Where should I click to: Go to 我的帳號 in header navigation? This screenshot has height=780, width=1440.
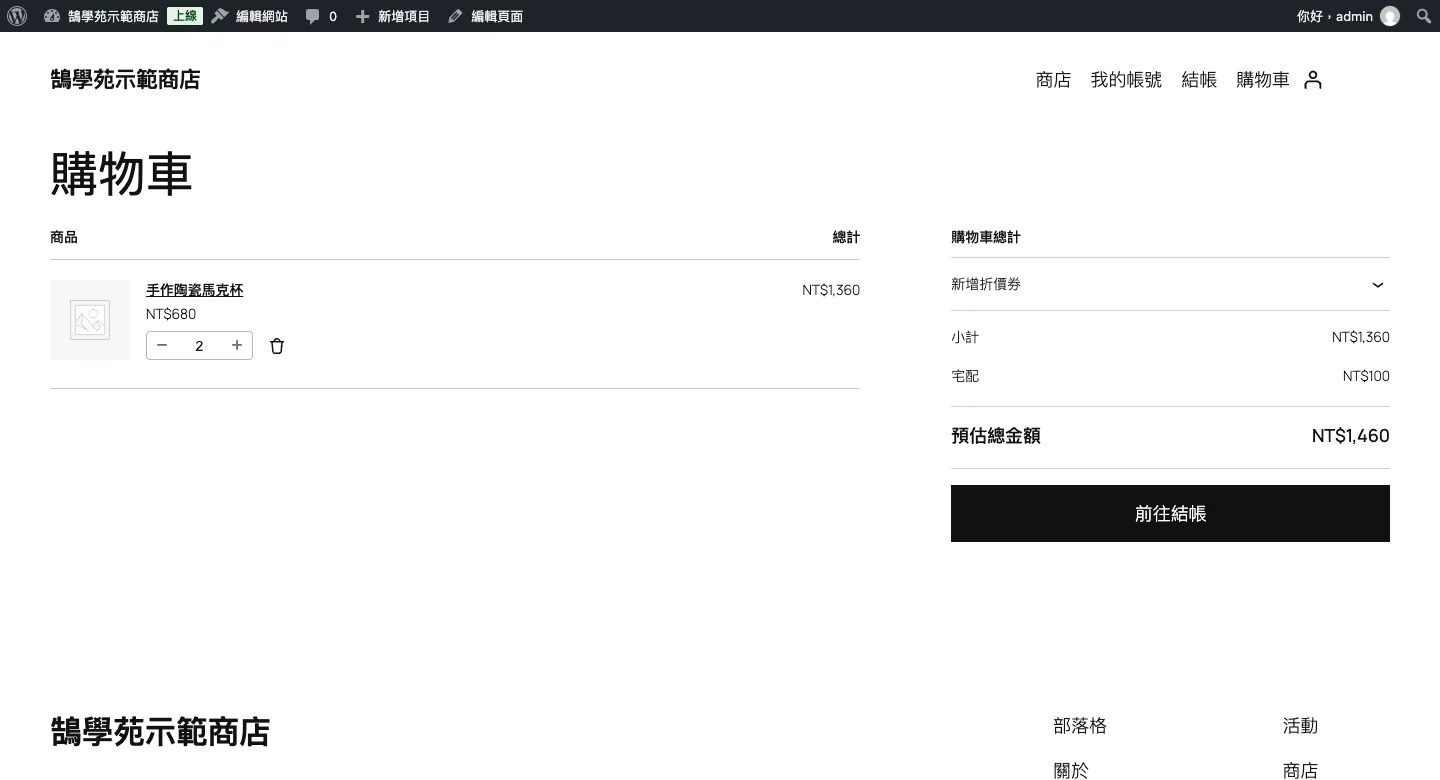click(x=1126, y=80)
